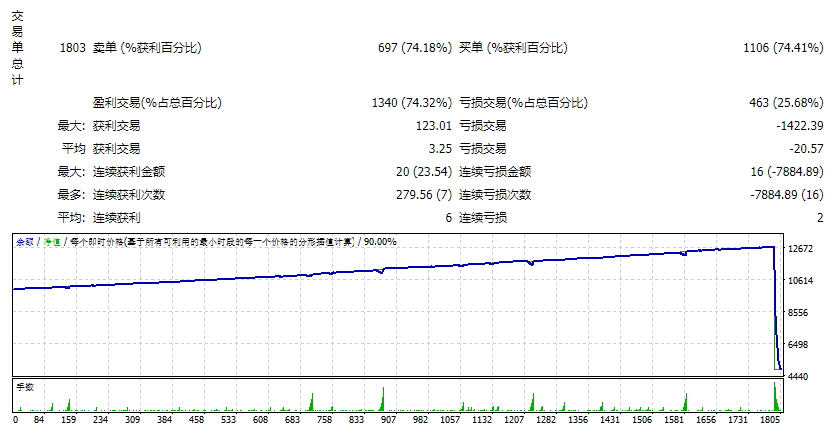Click "平均" in the 3.25 row
The image size is (835, 431).
73,149
